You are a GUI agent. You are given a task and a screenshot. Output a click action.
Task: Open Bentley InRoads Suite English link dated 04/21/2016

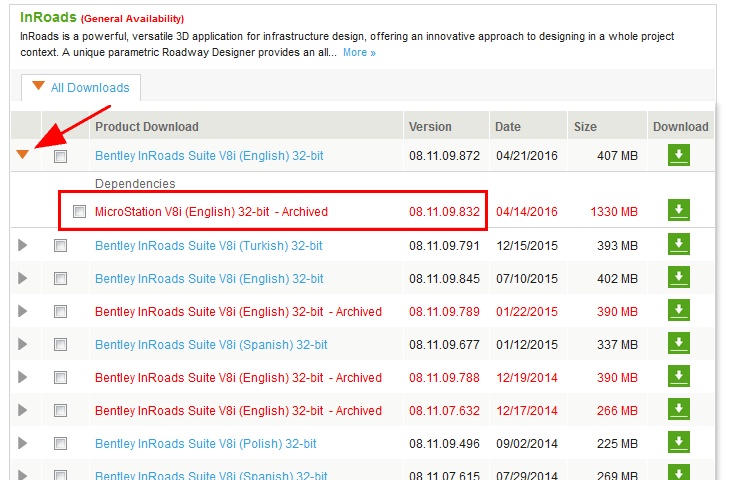209,156
